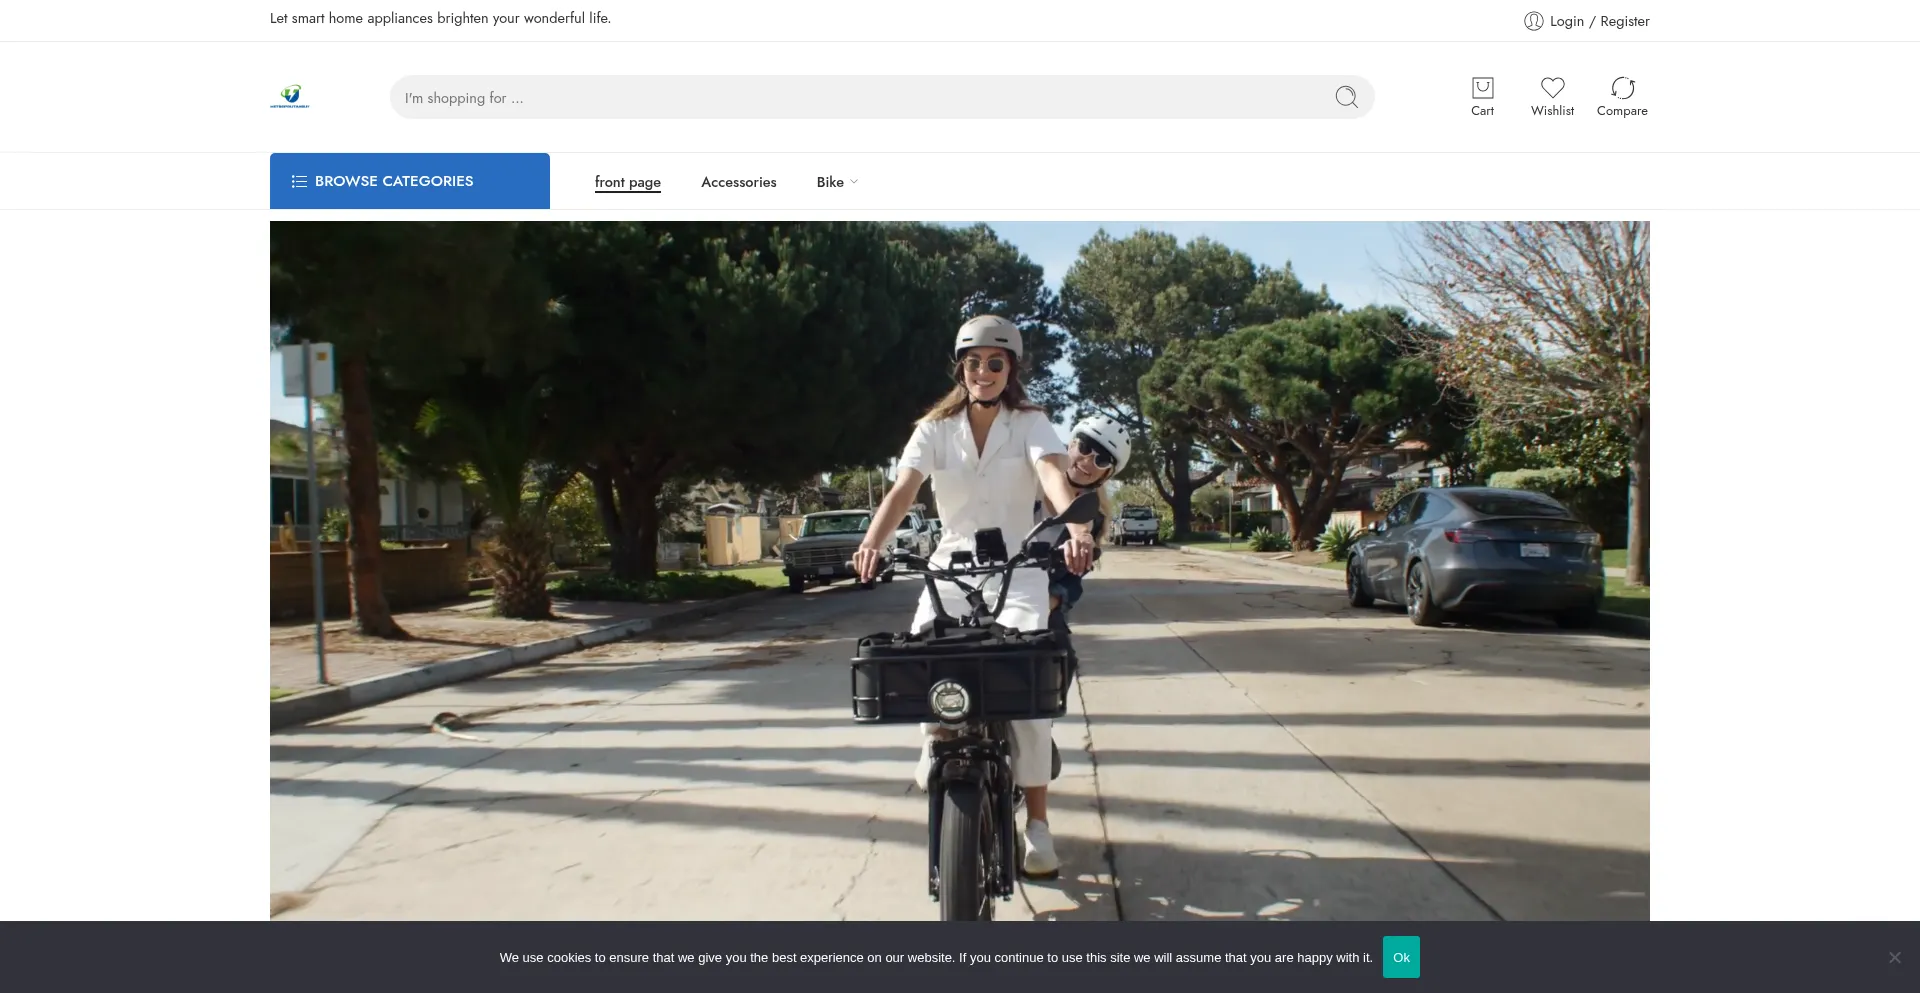Click the hero image of the cyclists
The width and height of the screenshot is (1920, 993).
pyautogui.click(x=959, y=570)
